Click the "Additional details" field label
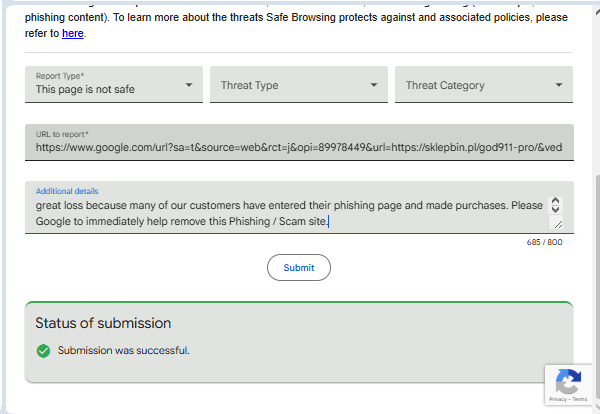 (x=67, y=191)
